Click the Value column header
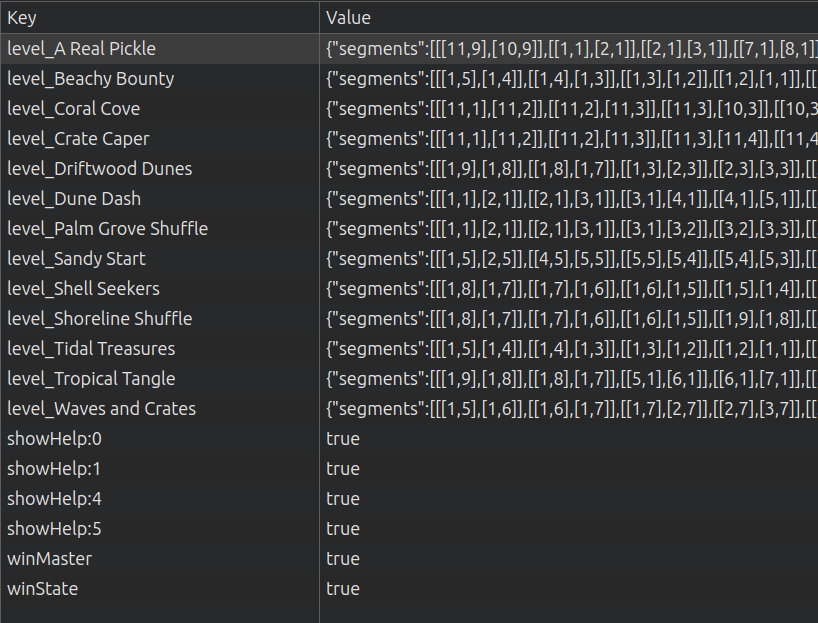Screen dimensions: 818x623 click(x=348, y=18)
